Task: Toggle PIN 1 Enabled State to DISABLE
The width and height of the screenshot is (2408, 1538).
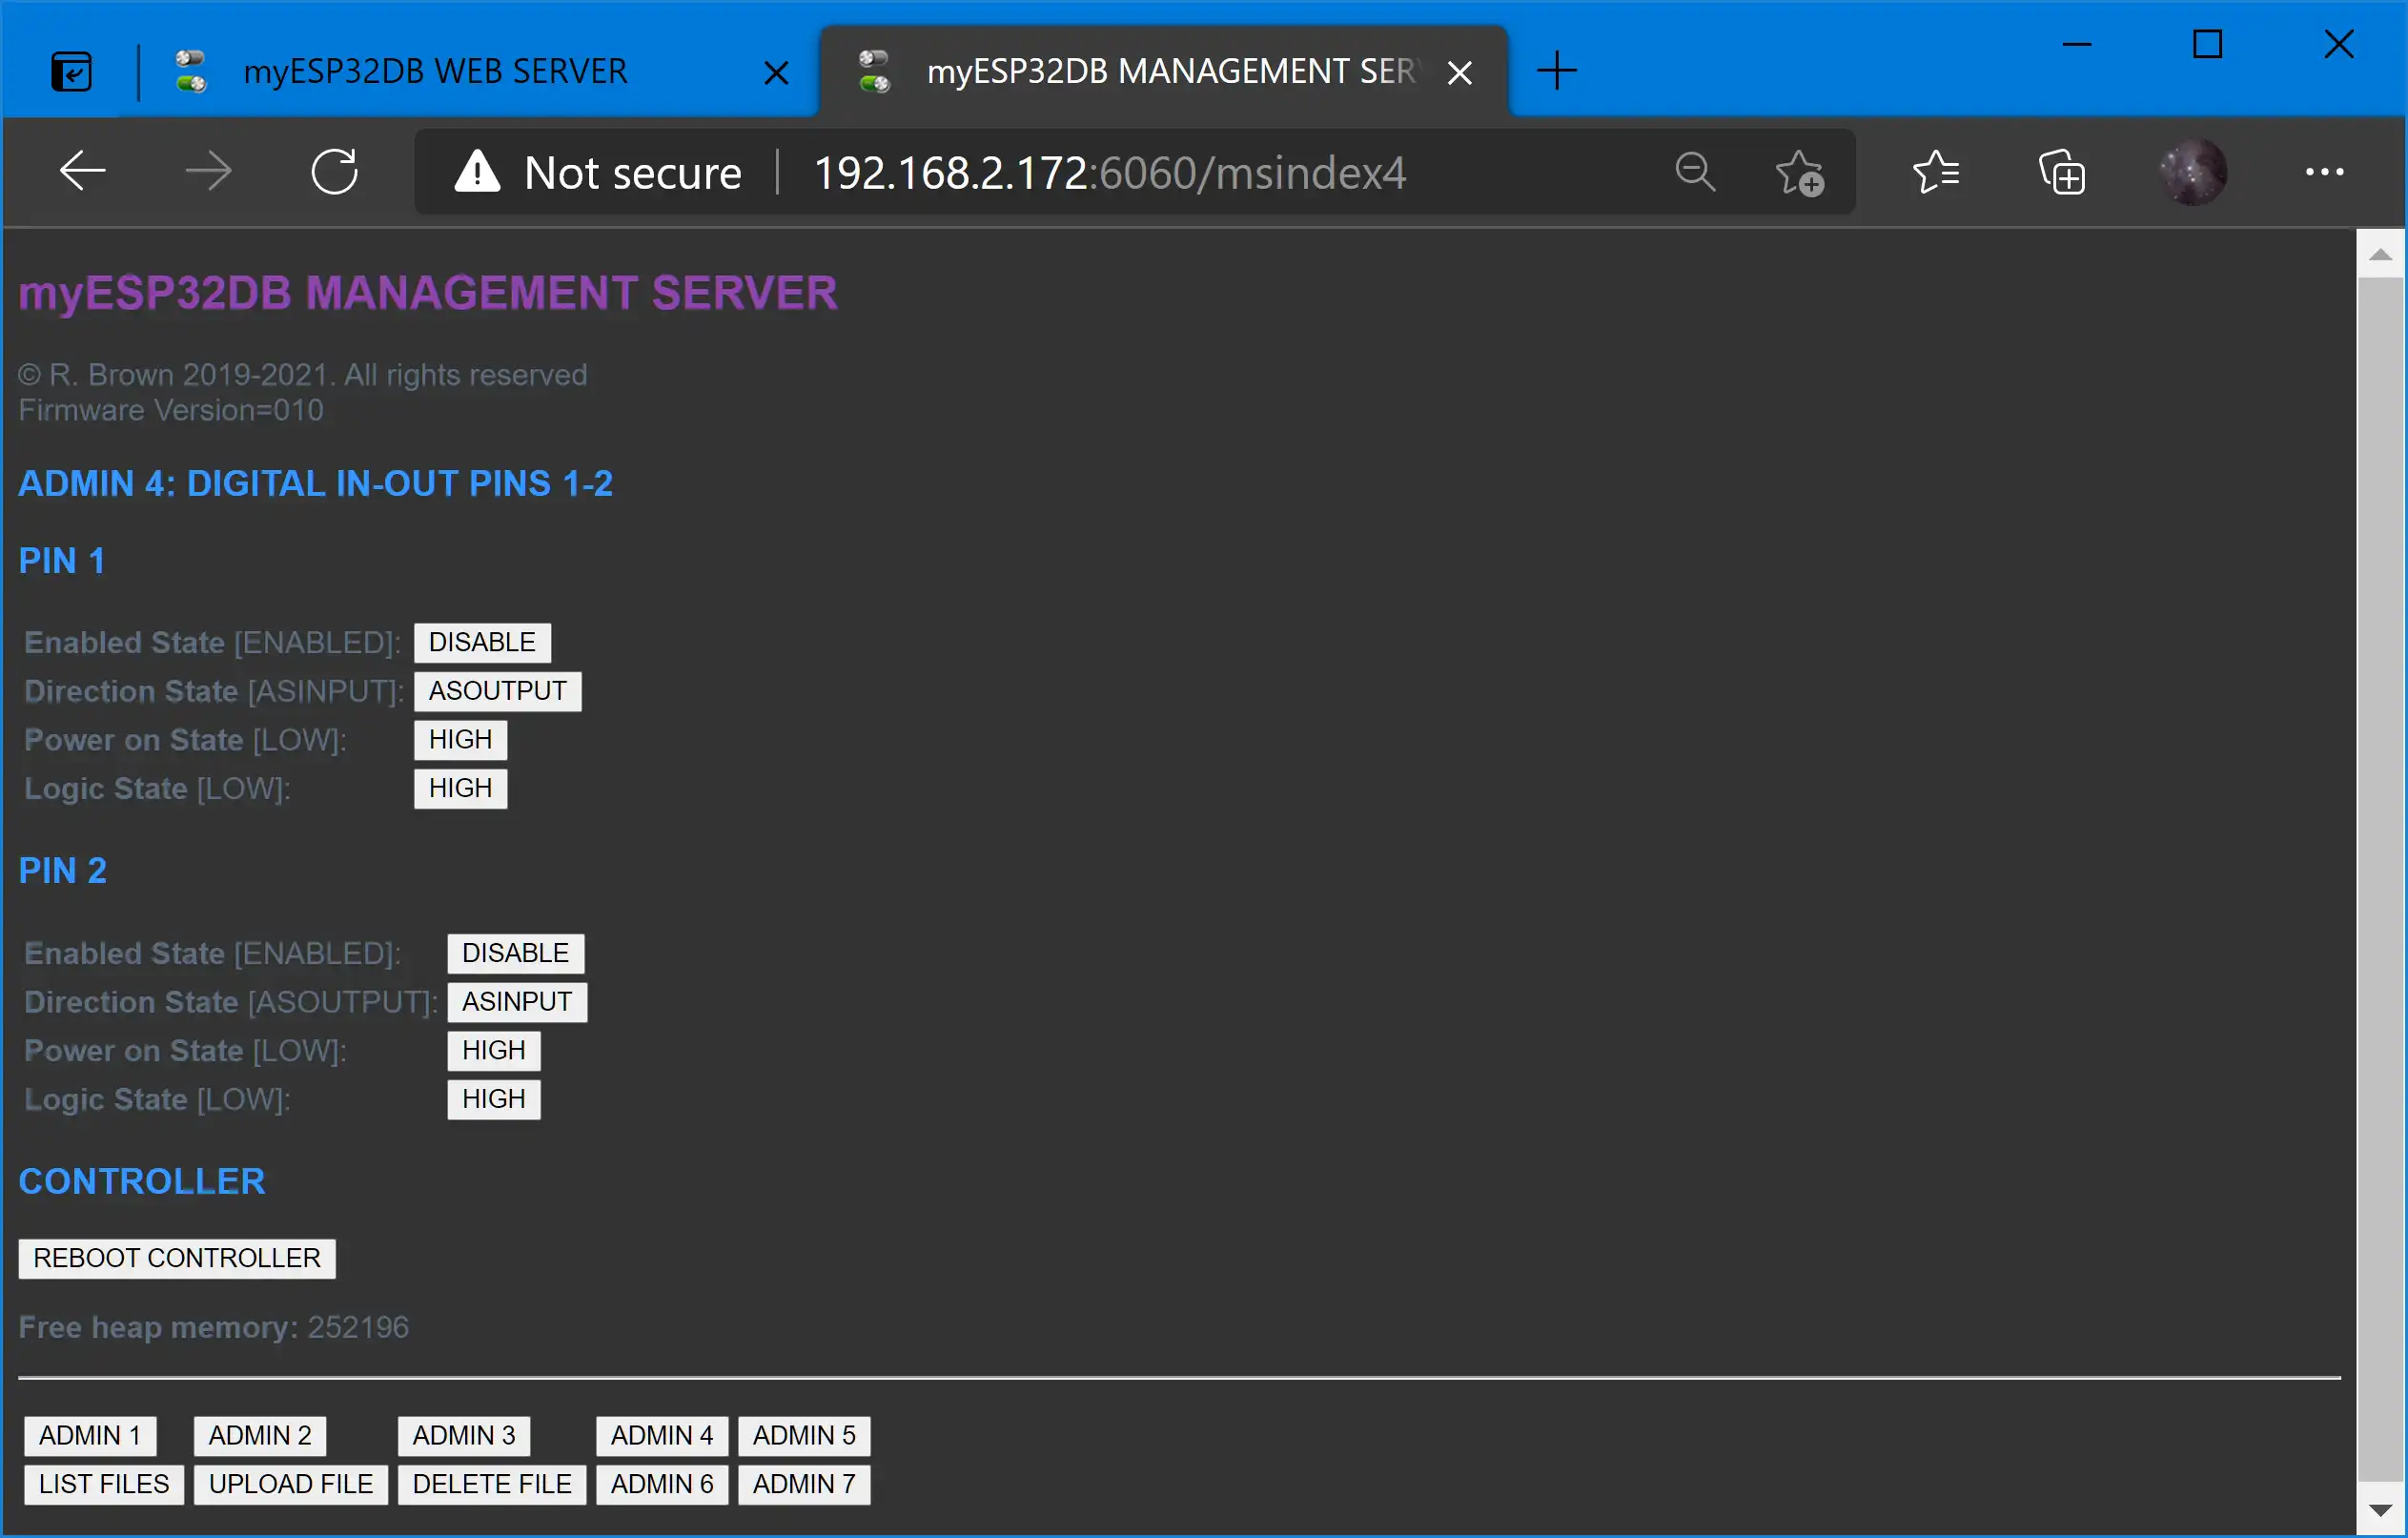Action: 480,641
